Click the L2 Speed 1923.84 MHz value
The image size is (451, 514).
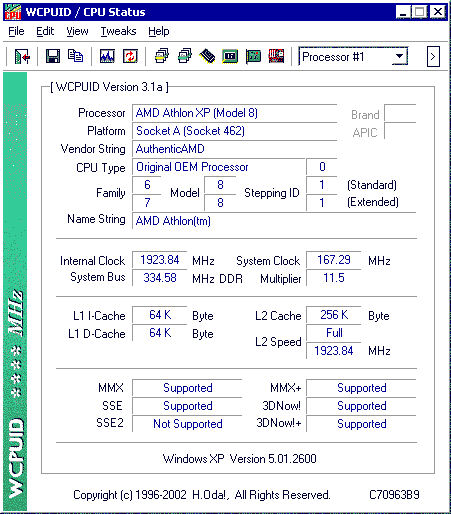tap(334, 351)
